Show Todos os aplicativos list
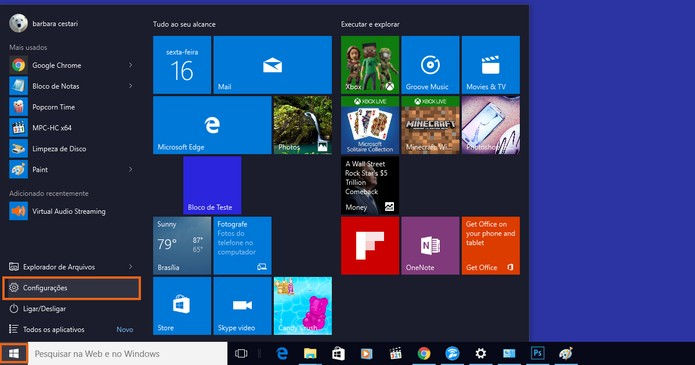This screenshot has width=695, height=365. click(71, 330)
